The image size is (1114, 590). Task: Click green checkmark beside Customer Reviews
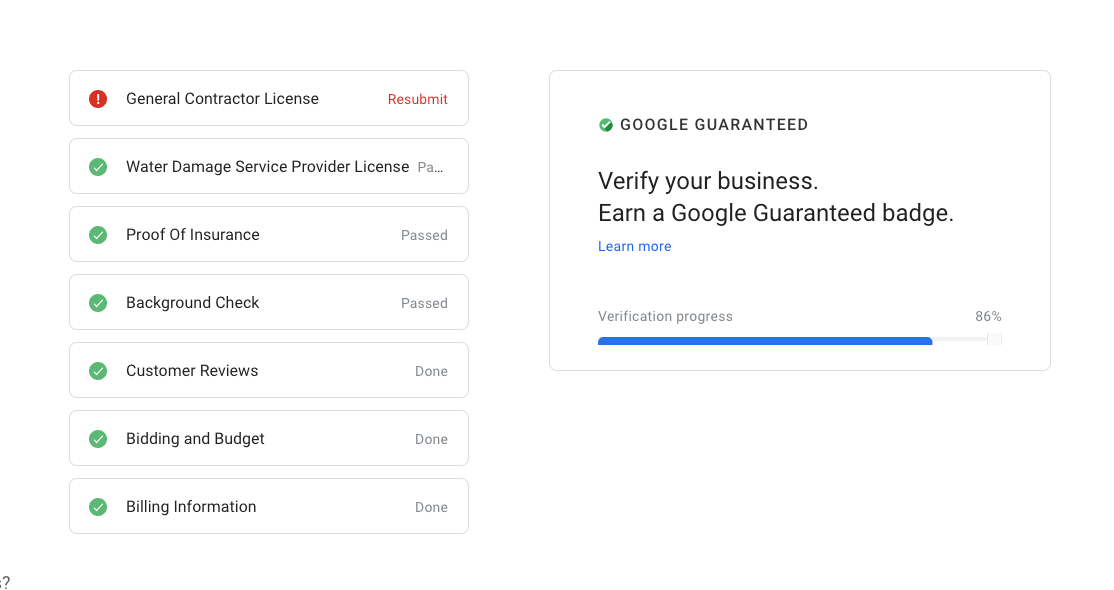pos(98,371)
